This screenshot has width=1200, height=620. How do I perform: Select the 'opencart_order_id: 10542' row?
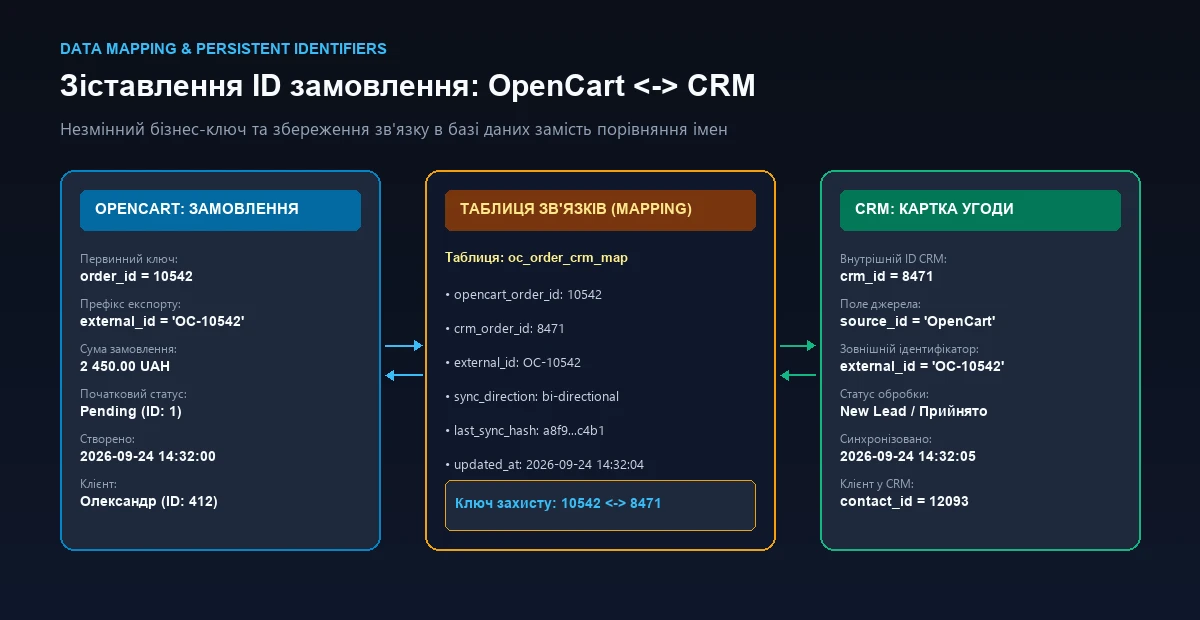tap(523, 295)
